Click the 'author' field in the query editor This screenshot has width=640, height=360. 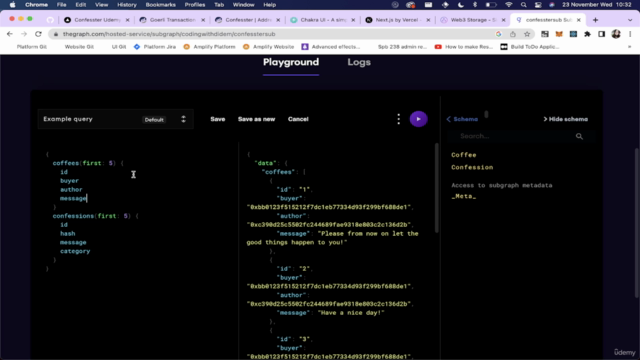coord(71,190)
